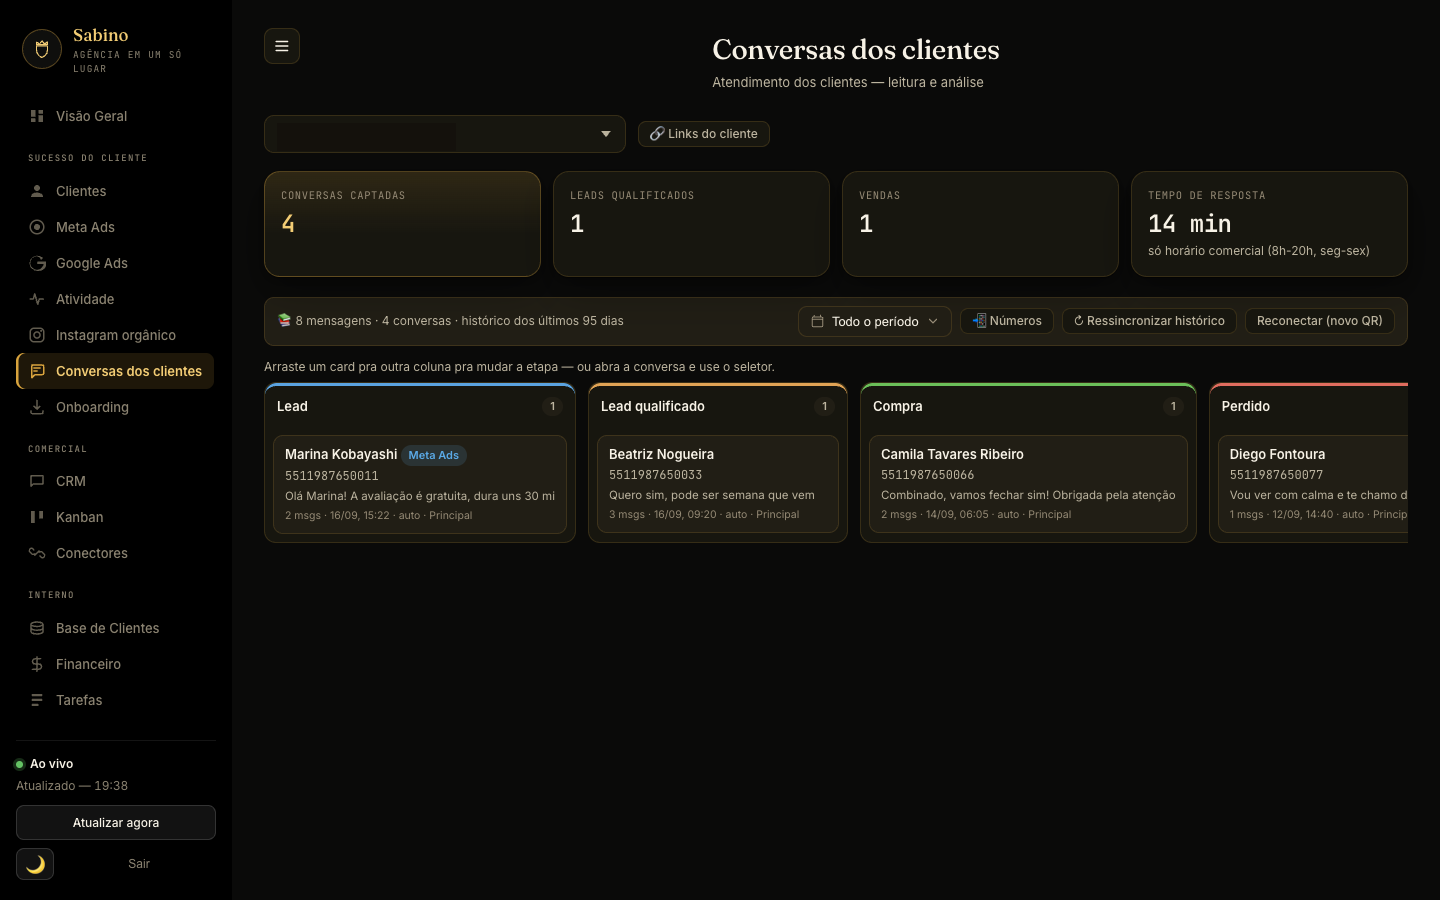Click Links do cliente button
The width and height of the screenshot is (1440, 900).
click(704, 134)
